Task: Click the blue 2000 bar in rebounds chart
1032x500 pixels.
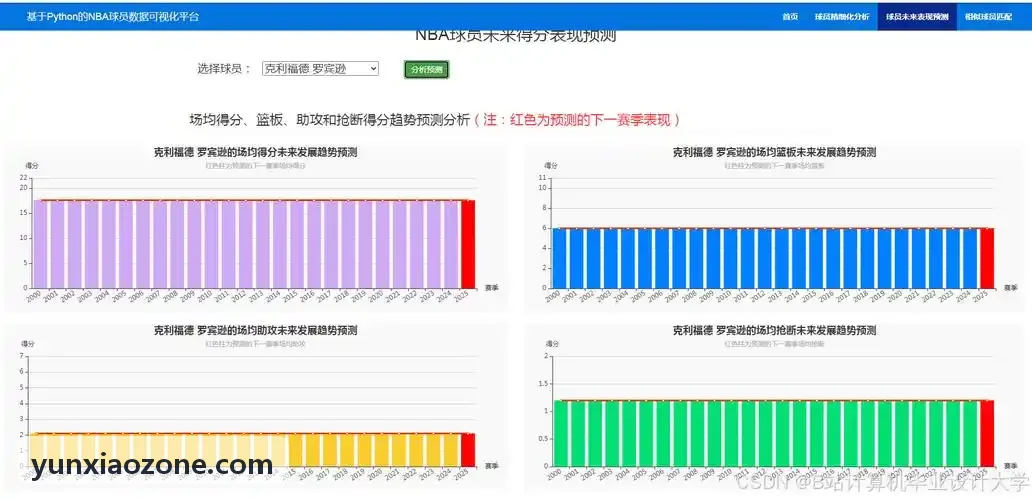Action: pos(559,258)
